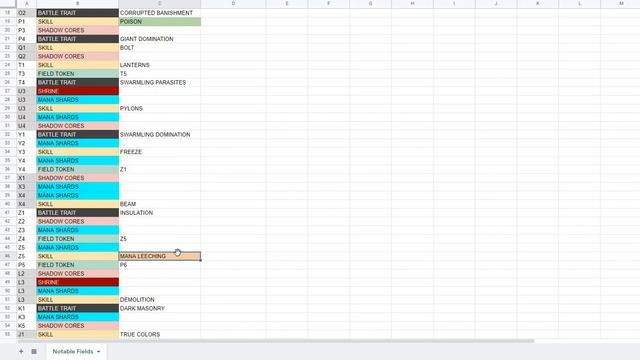Image resolution: width=640 pixels, height=360 pixels.
Task: Select column A header
Action: pos(27,4)
